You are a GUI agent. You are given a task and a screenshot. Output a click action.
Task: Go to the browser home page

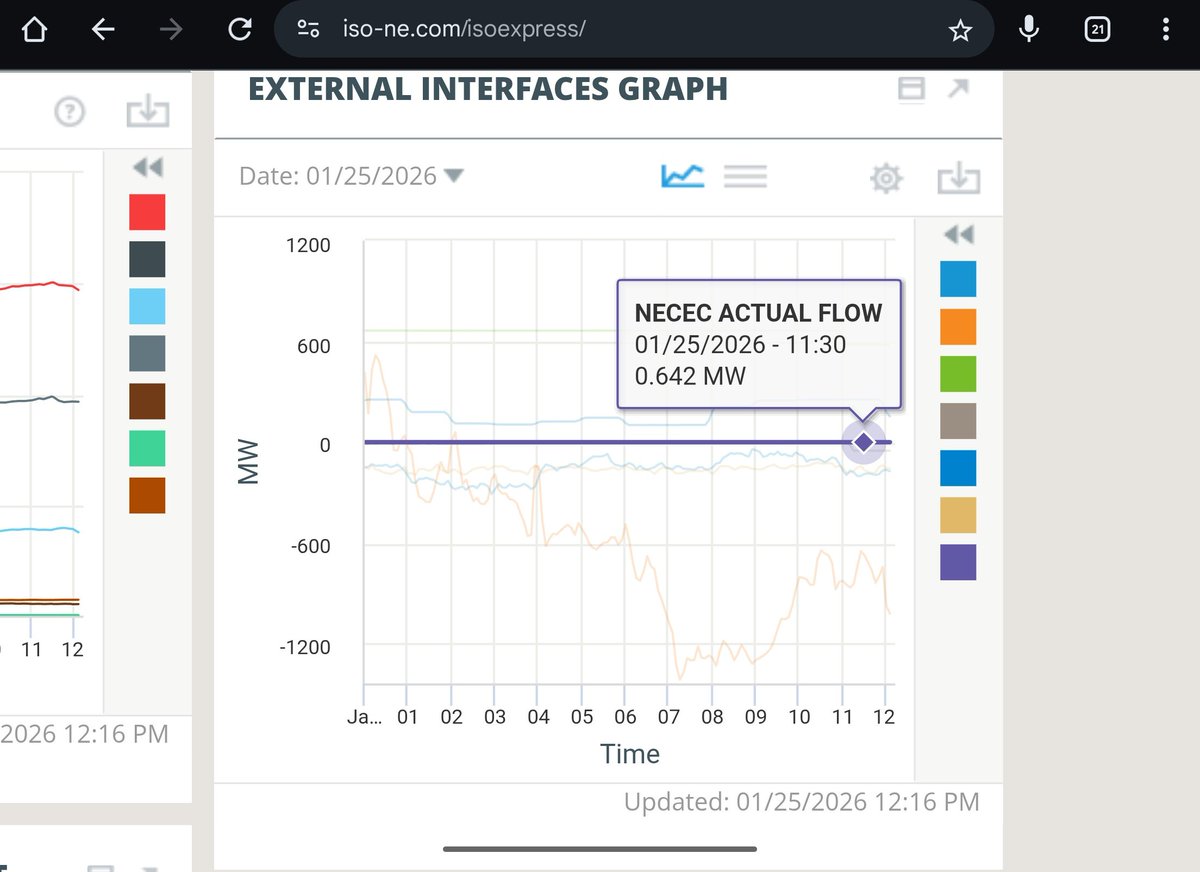point(34,29)
